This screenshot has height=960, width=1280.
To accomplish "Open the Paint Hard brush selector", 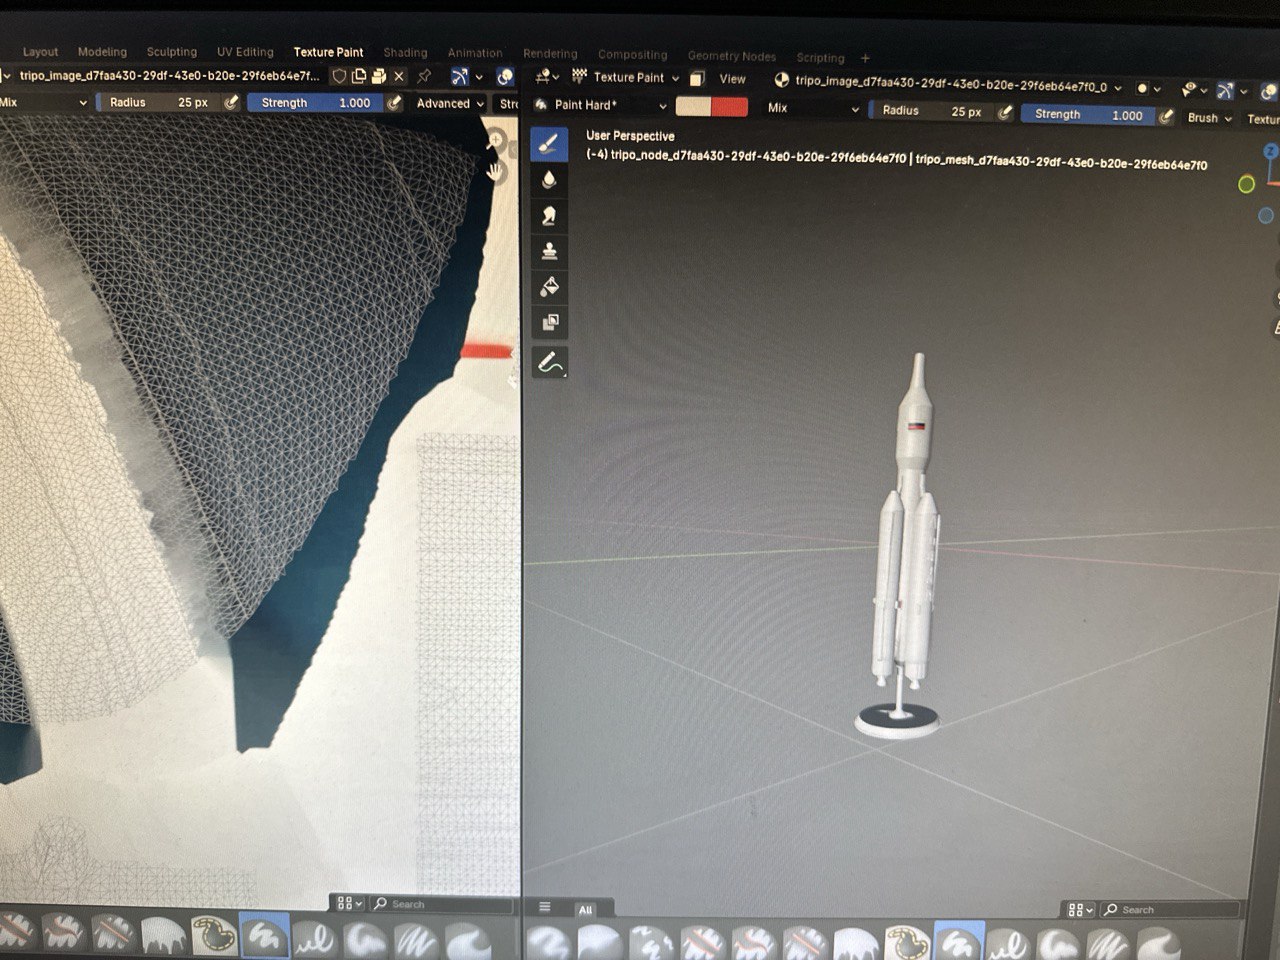I will (600, 105).
